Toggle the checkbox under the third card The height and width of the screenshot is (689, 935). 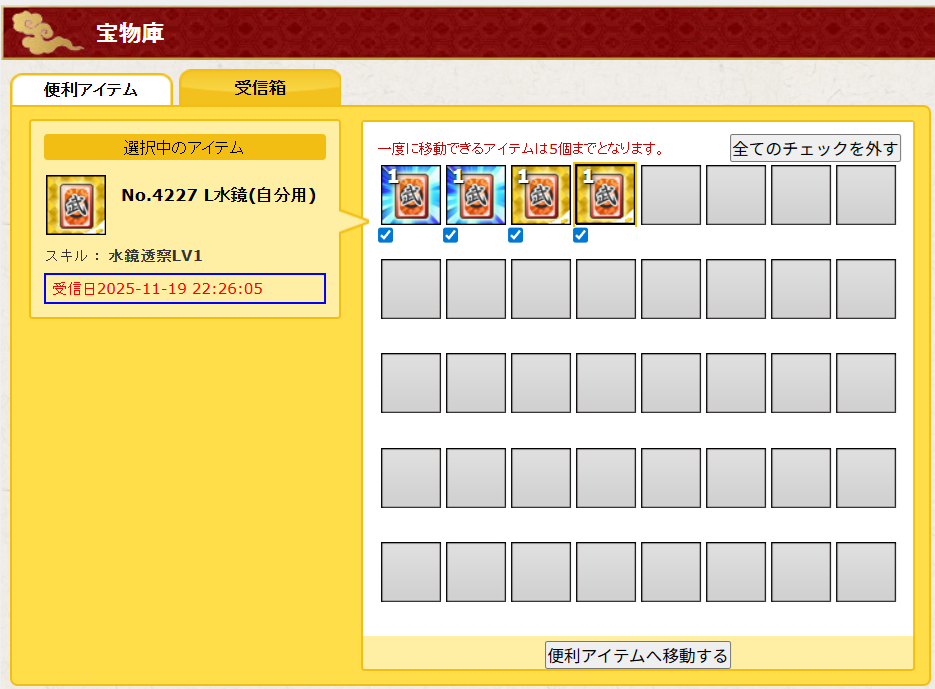[x=516, y=236]
